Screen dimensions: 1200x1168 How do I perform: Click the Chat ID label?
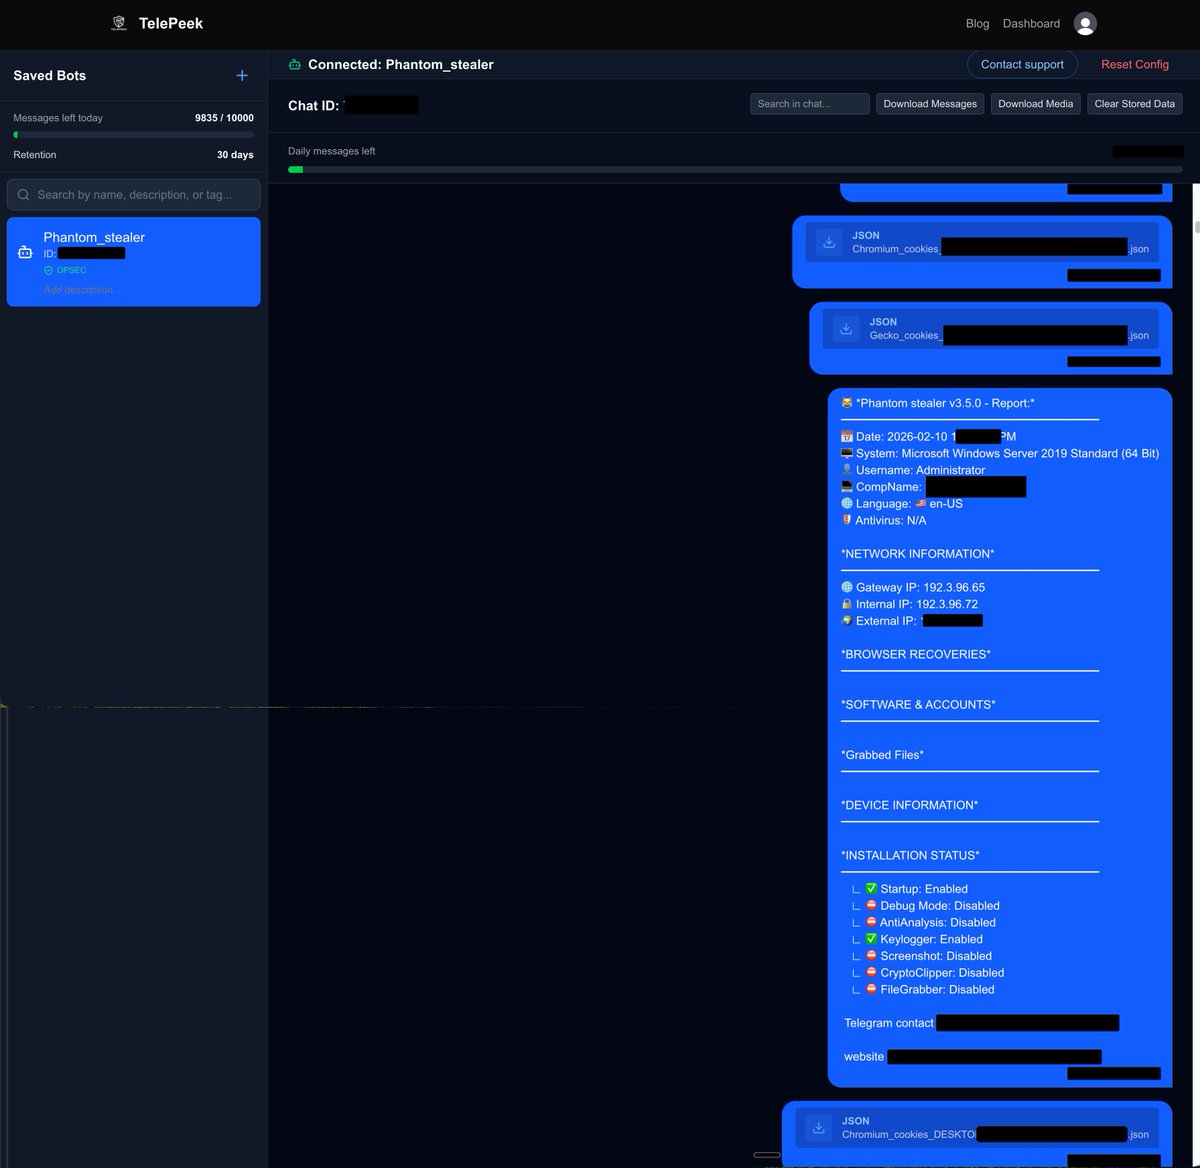[313, 106]
